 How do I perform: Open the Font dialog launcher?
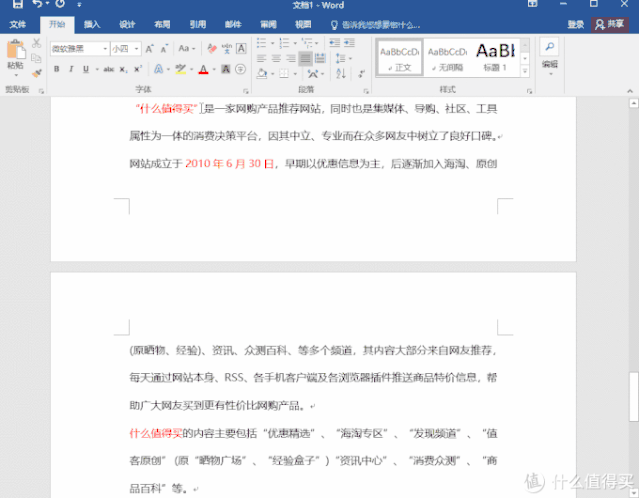pyautogui.click(x=245, y=91)
